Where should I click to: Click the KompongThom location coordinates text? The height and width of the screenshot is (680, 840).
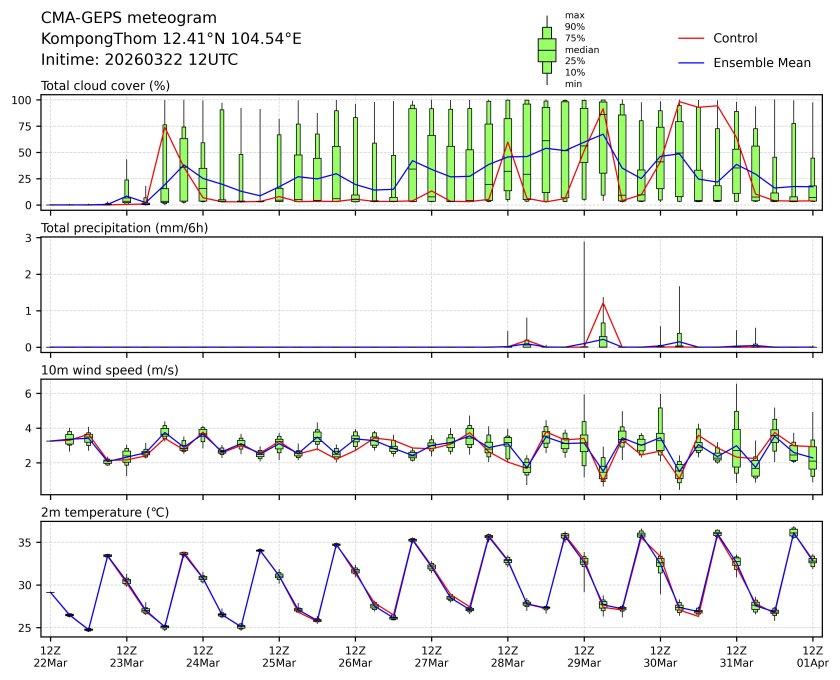coord(171,39)
